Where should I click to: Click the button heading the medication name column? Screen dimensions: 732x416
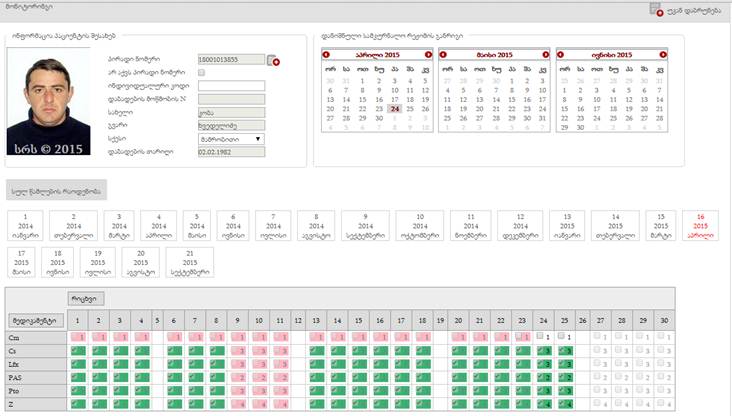point(34,320)
